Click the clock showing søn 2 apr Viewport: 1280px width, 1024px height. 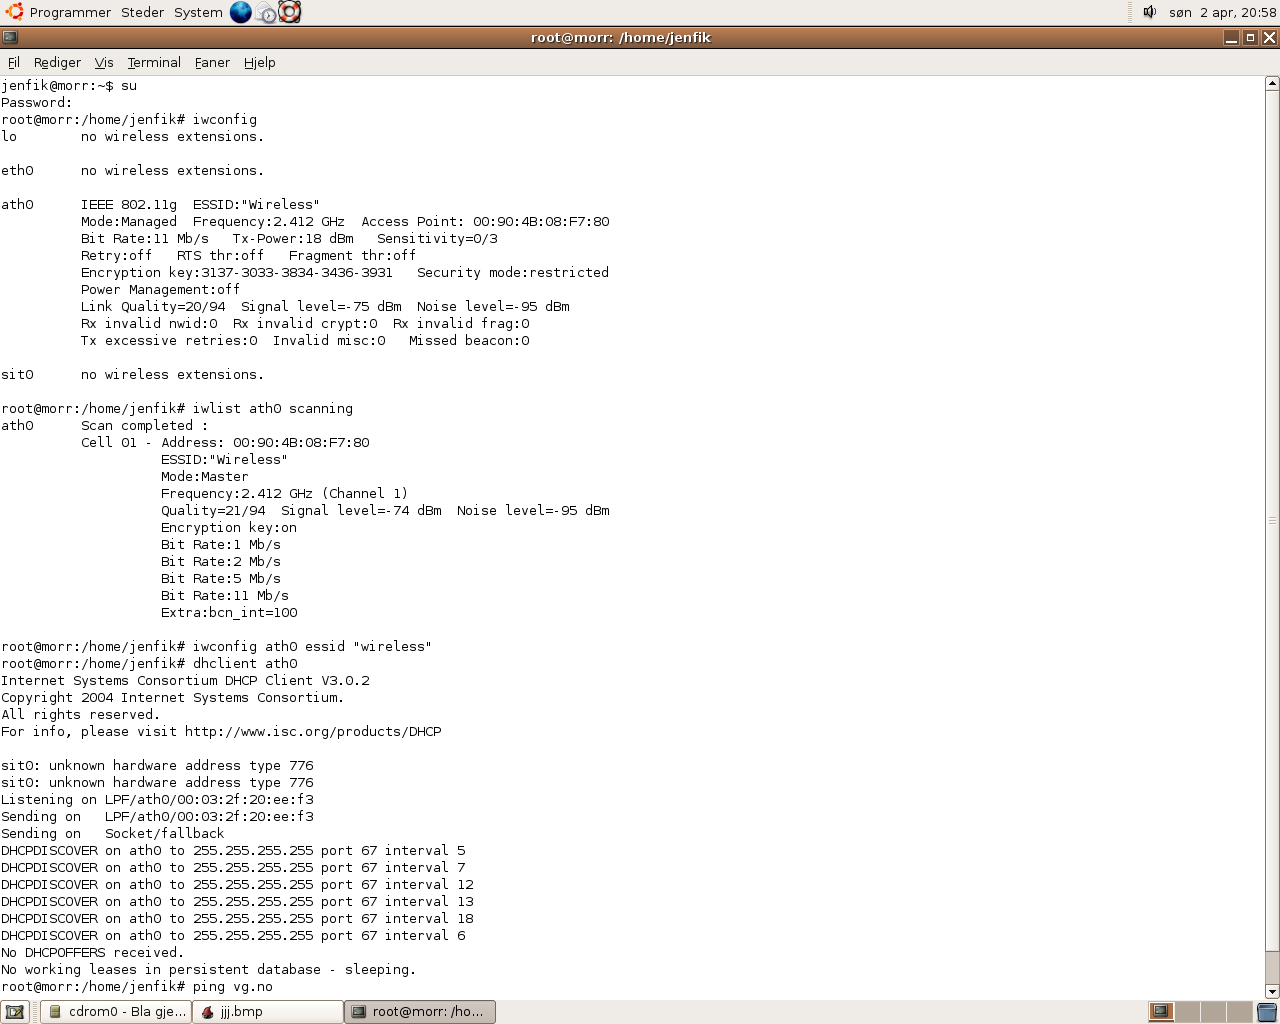coord(1222,12)
